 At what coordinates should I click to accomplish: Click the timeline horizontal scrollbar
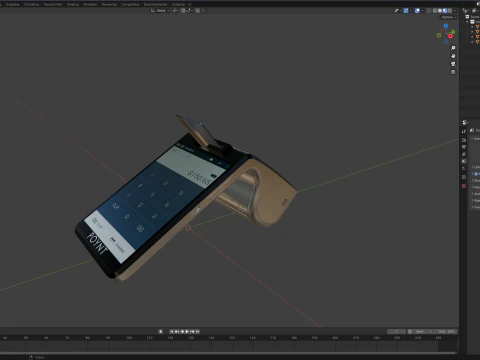[x=228, y=353]
